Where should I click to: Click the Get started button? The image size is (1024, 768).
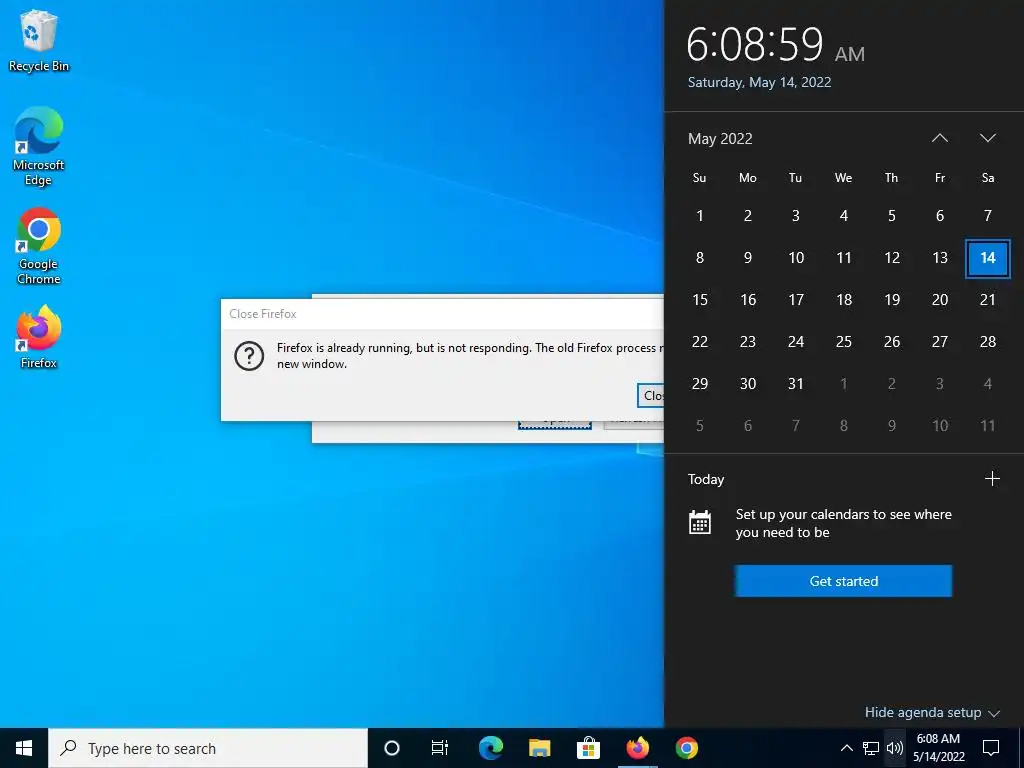[843, 581]
